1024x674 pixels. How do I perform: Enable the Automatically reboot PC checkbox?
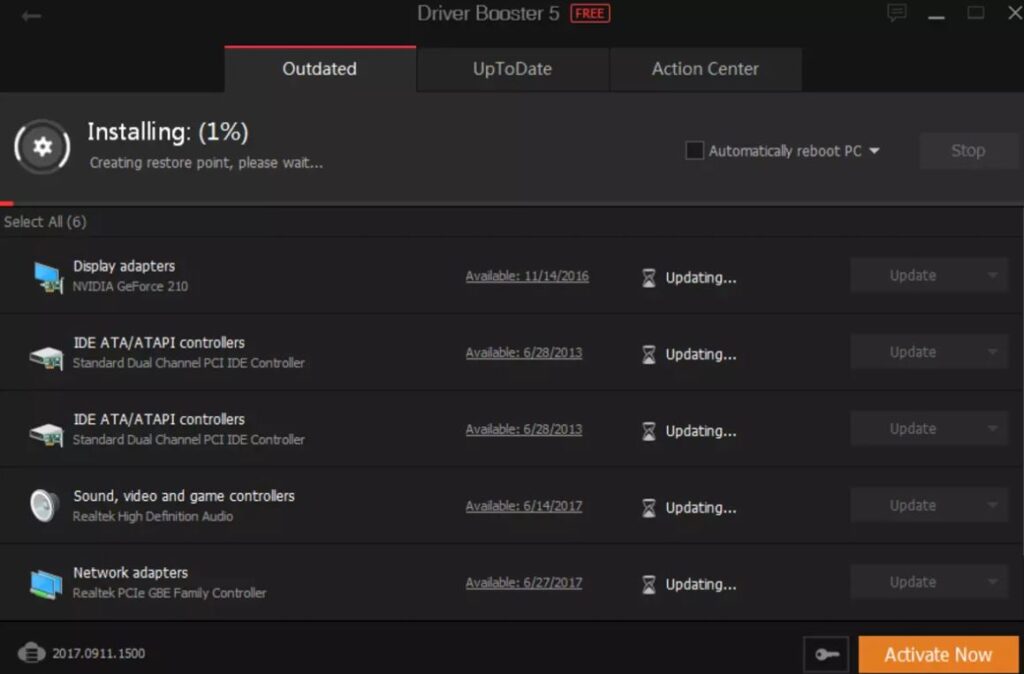pyautogui.click(x=694, y=151)
